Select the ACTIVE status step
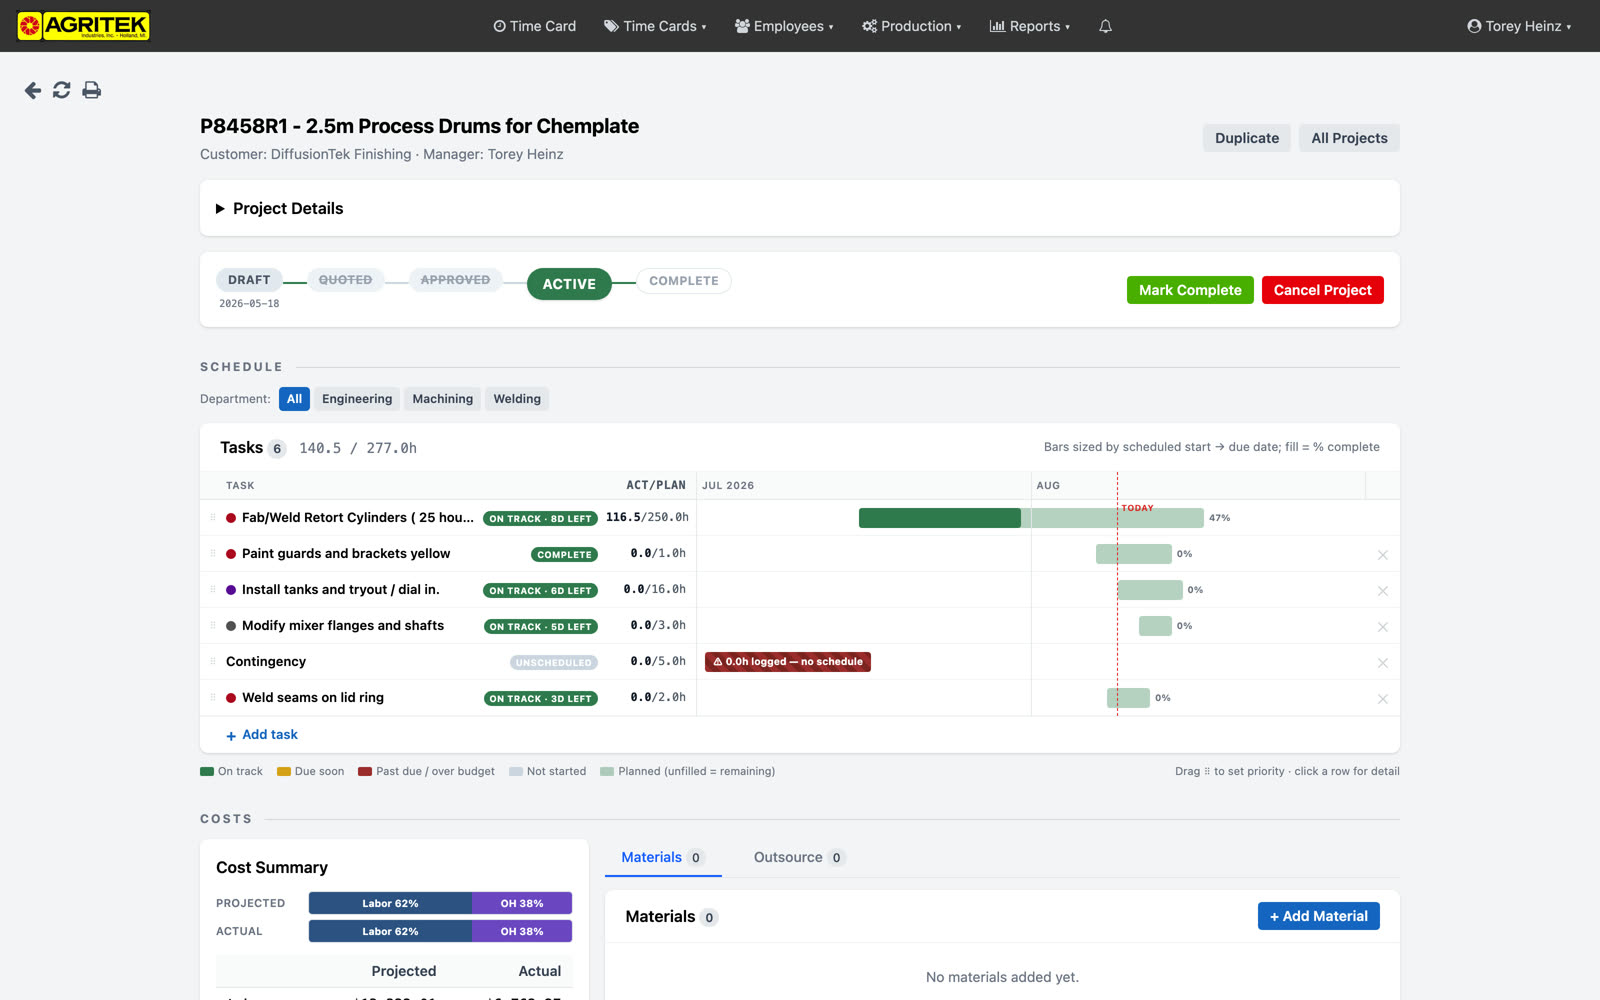This screenshot has height=1000, width=1600. (x=569, y=284)
